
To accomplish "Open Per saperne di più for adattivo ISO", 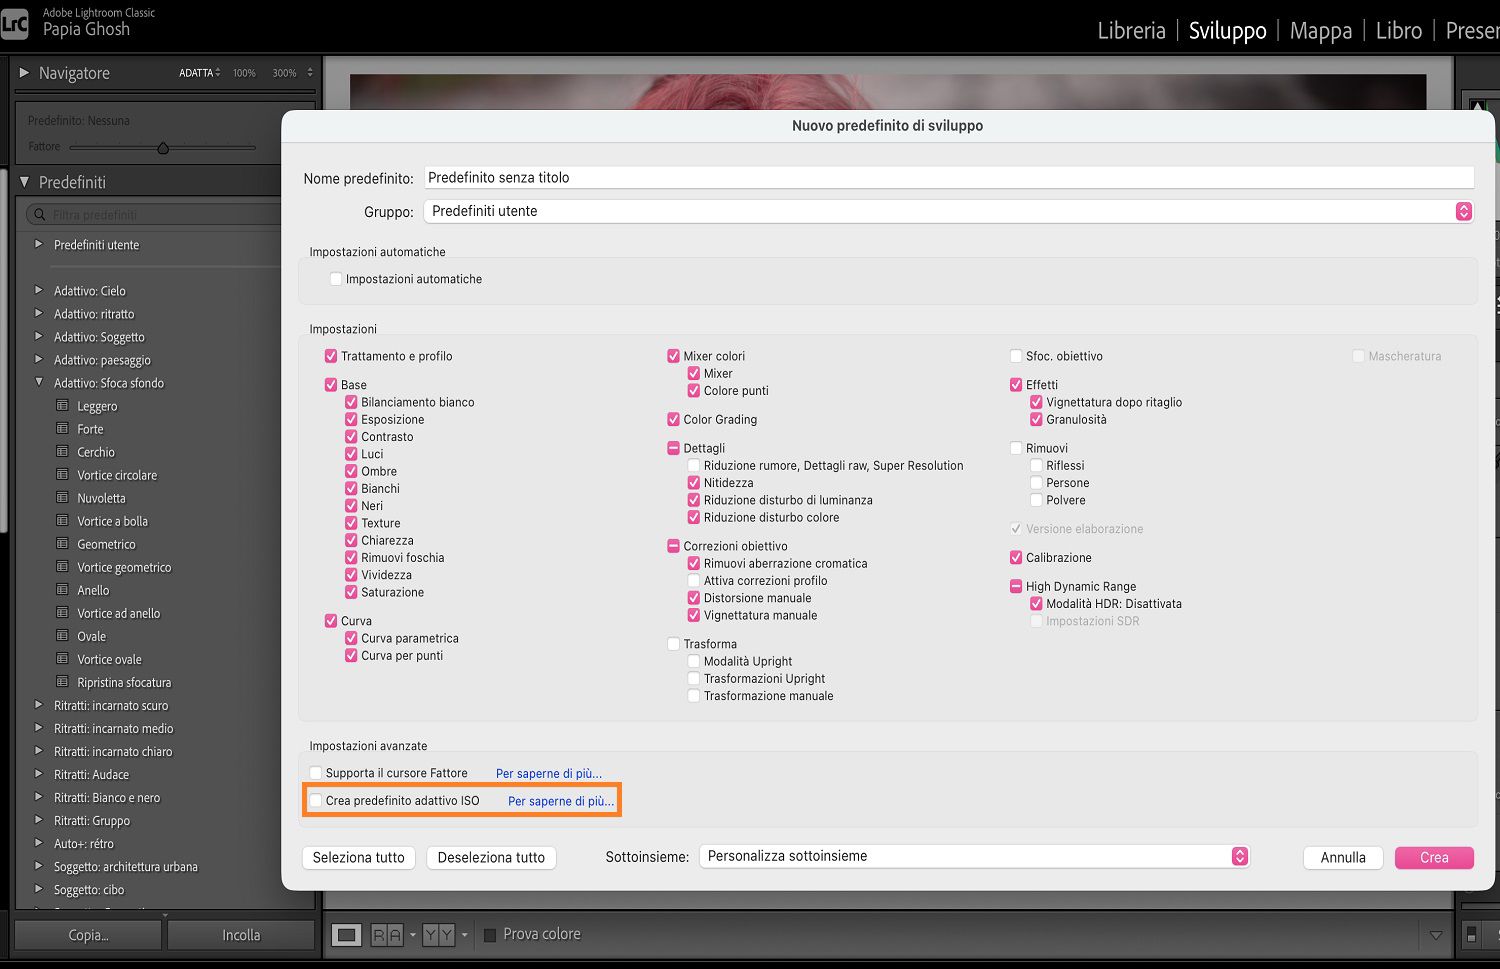I will click(x=561, y=801).
